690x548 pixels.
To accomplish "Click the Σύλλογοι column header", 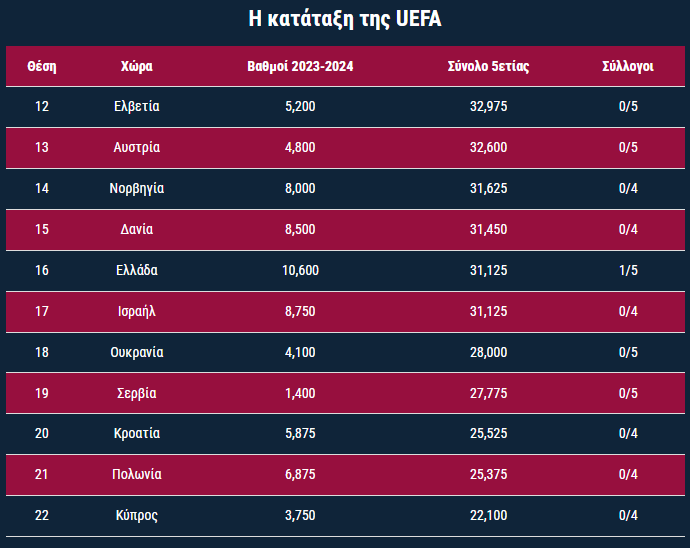I will 628,66.
